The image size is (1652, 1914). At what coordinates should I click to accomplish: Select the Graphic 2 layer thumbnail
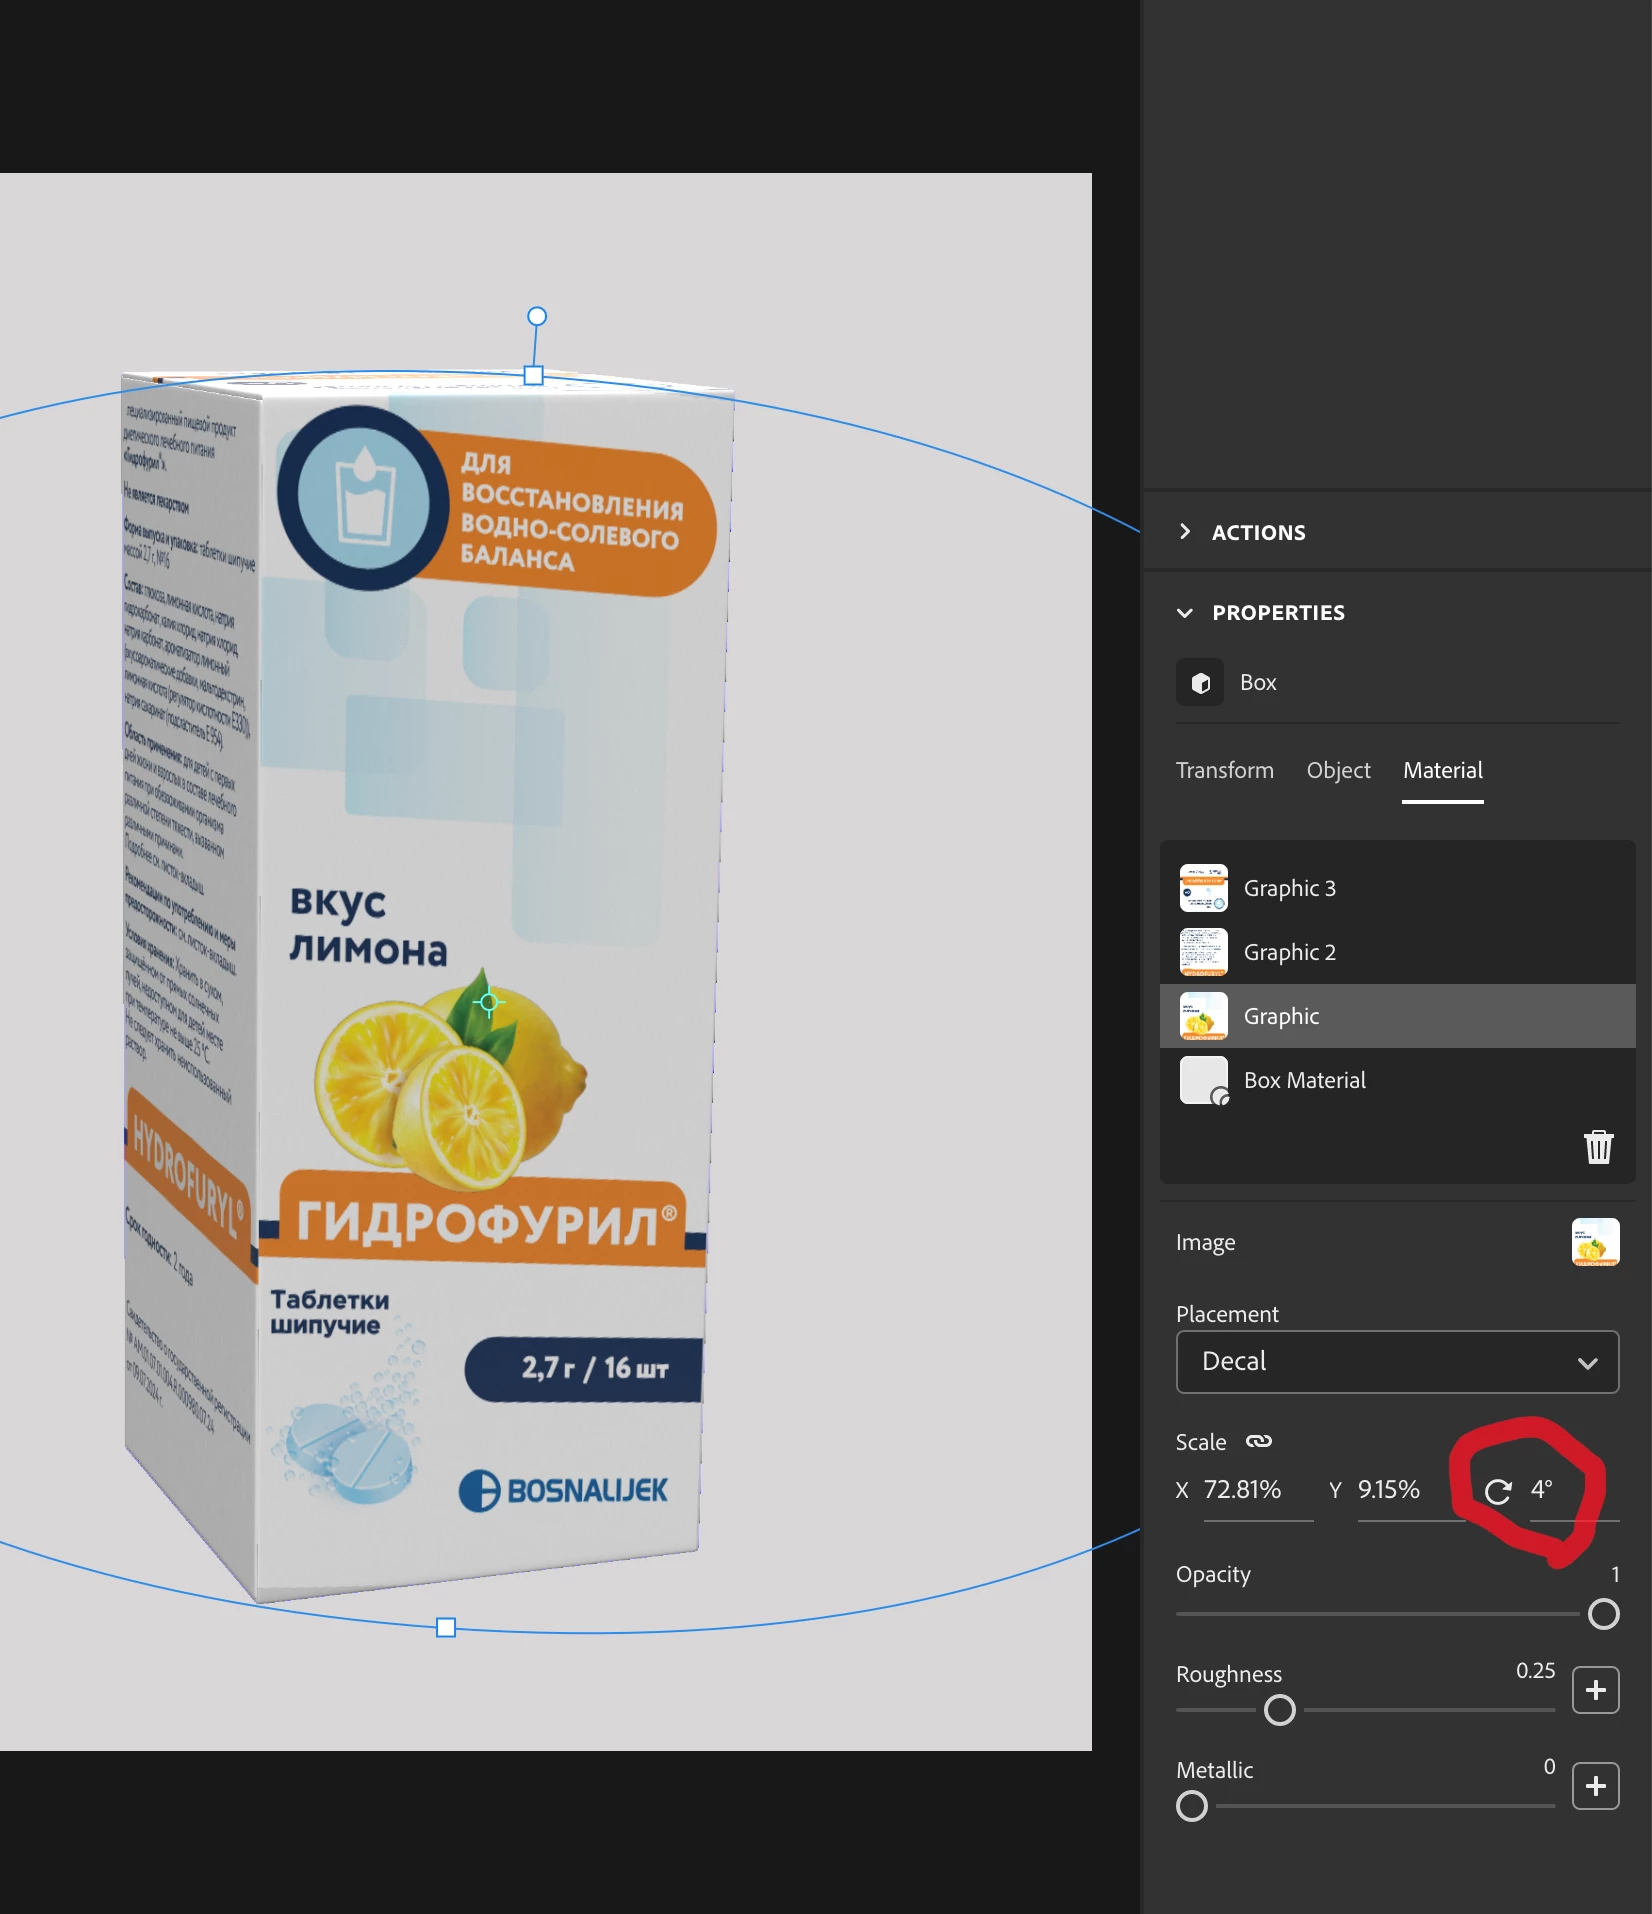pos(1204,952)
